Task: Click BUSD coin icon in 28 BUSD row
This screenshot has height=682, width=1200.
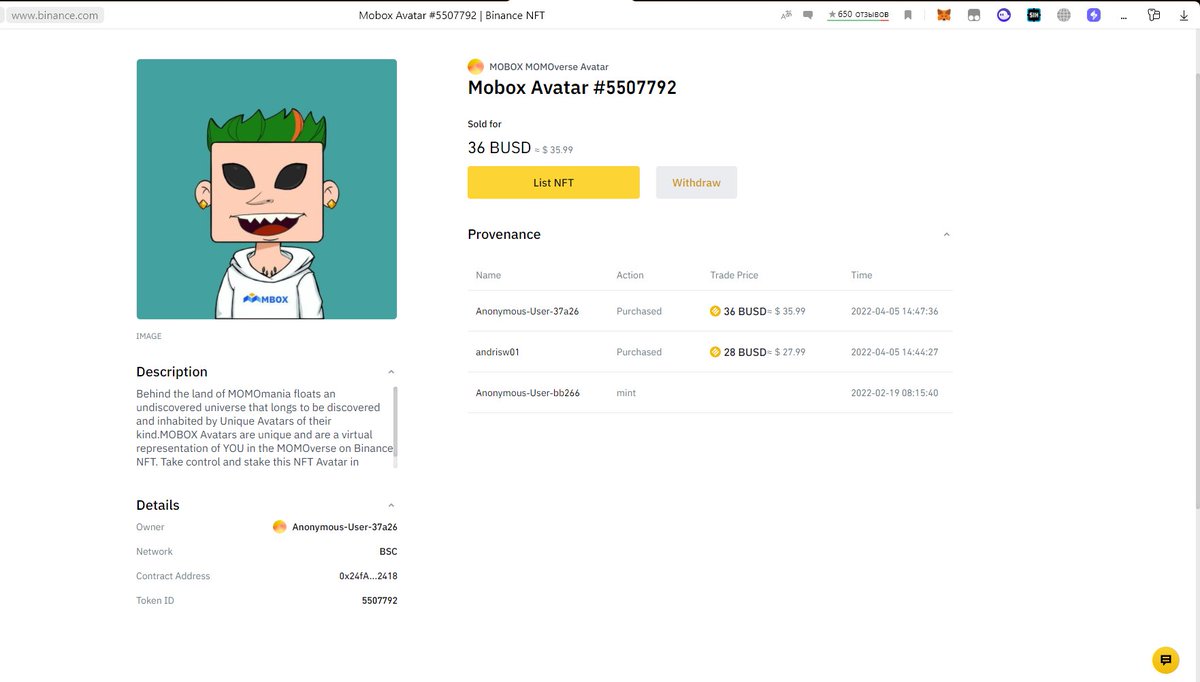Action: (x=715, y=352)
